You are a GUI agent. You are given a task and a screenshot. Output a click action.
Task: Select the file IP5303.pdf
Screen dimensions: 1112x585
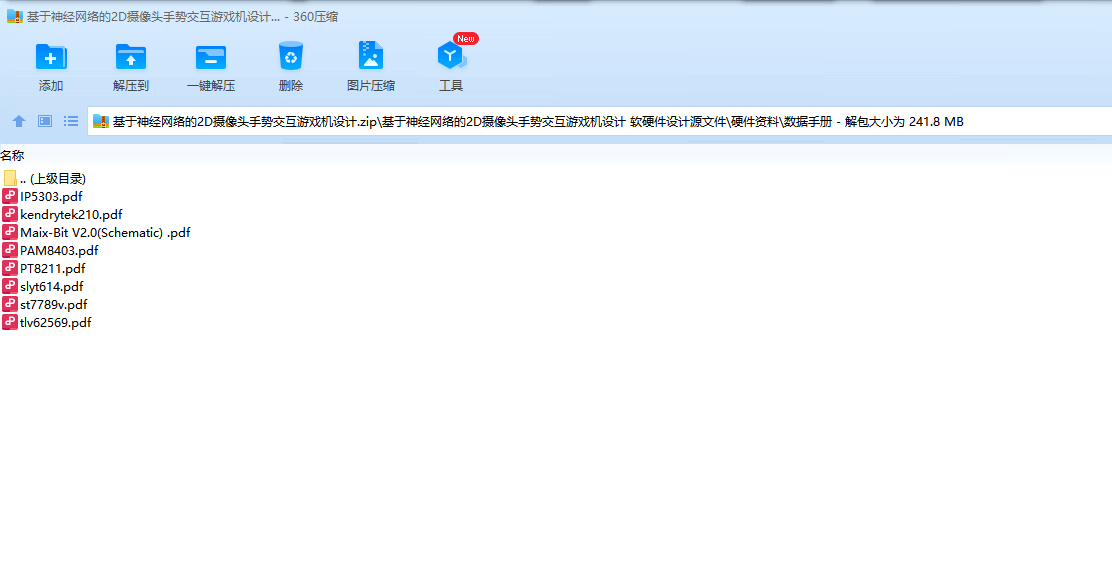pyautogui.click(x=51, y=196)
